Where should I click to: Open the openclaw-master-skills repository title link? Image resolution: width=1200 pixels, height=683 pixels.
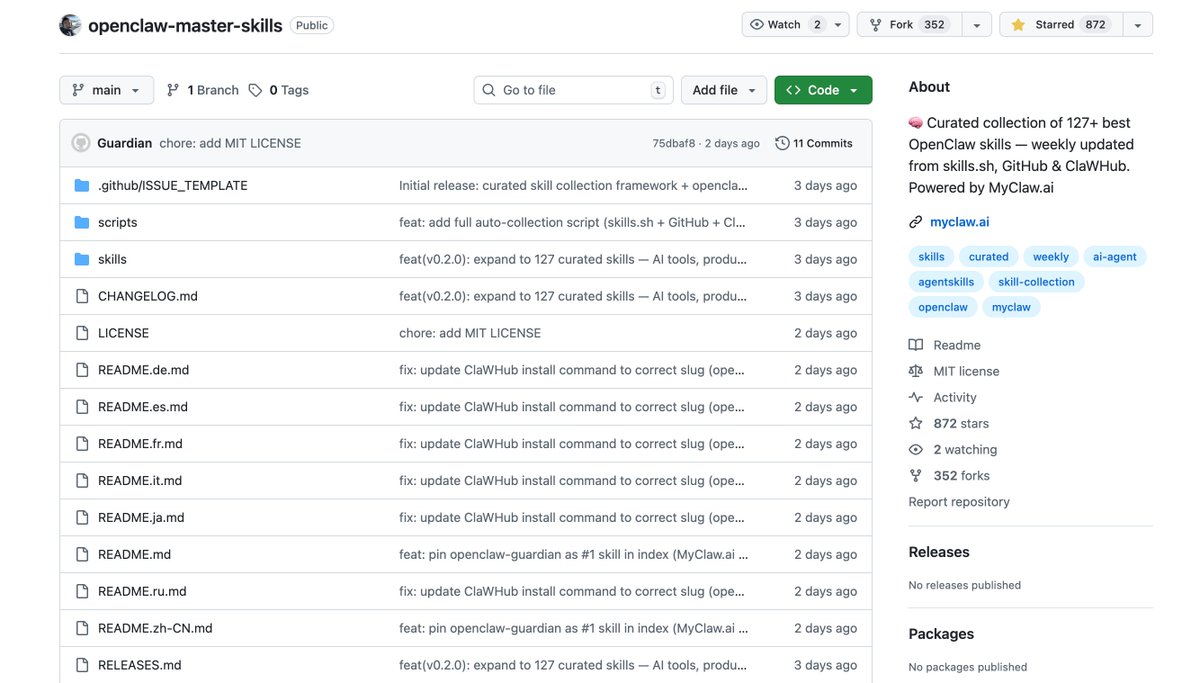coord(185,26)
